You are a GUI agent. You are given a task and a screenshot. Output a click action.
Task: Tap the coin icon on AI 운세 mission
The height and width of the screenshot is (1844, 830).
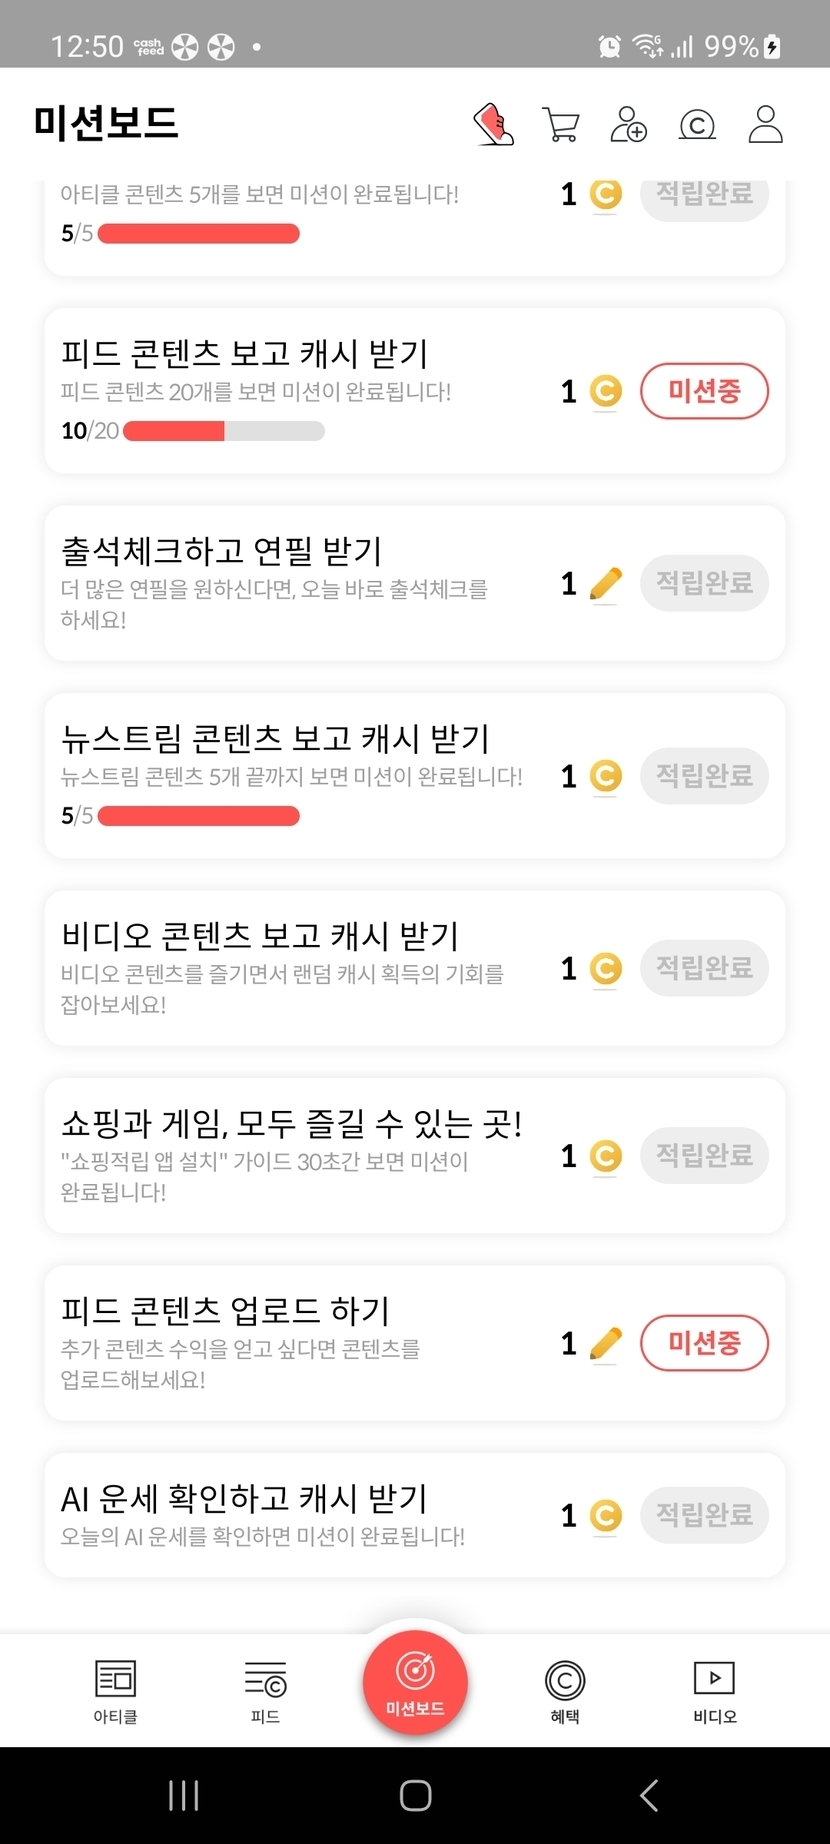(x=605, y=1516)
